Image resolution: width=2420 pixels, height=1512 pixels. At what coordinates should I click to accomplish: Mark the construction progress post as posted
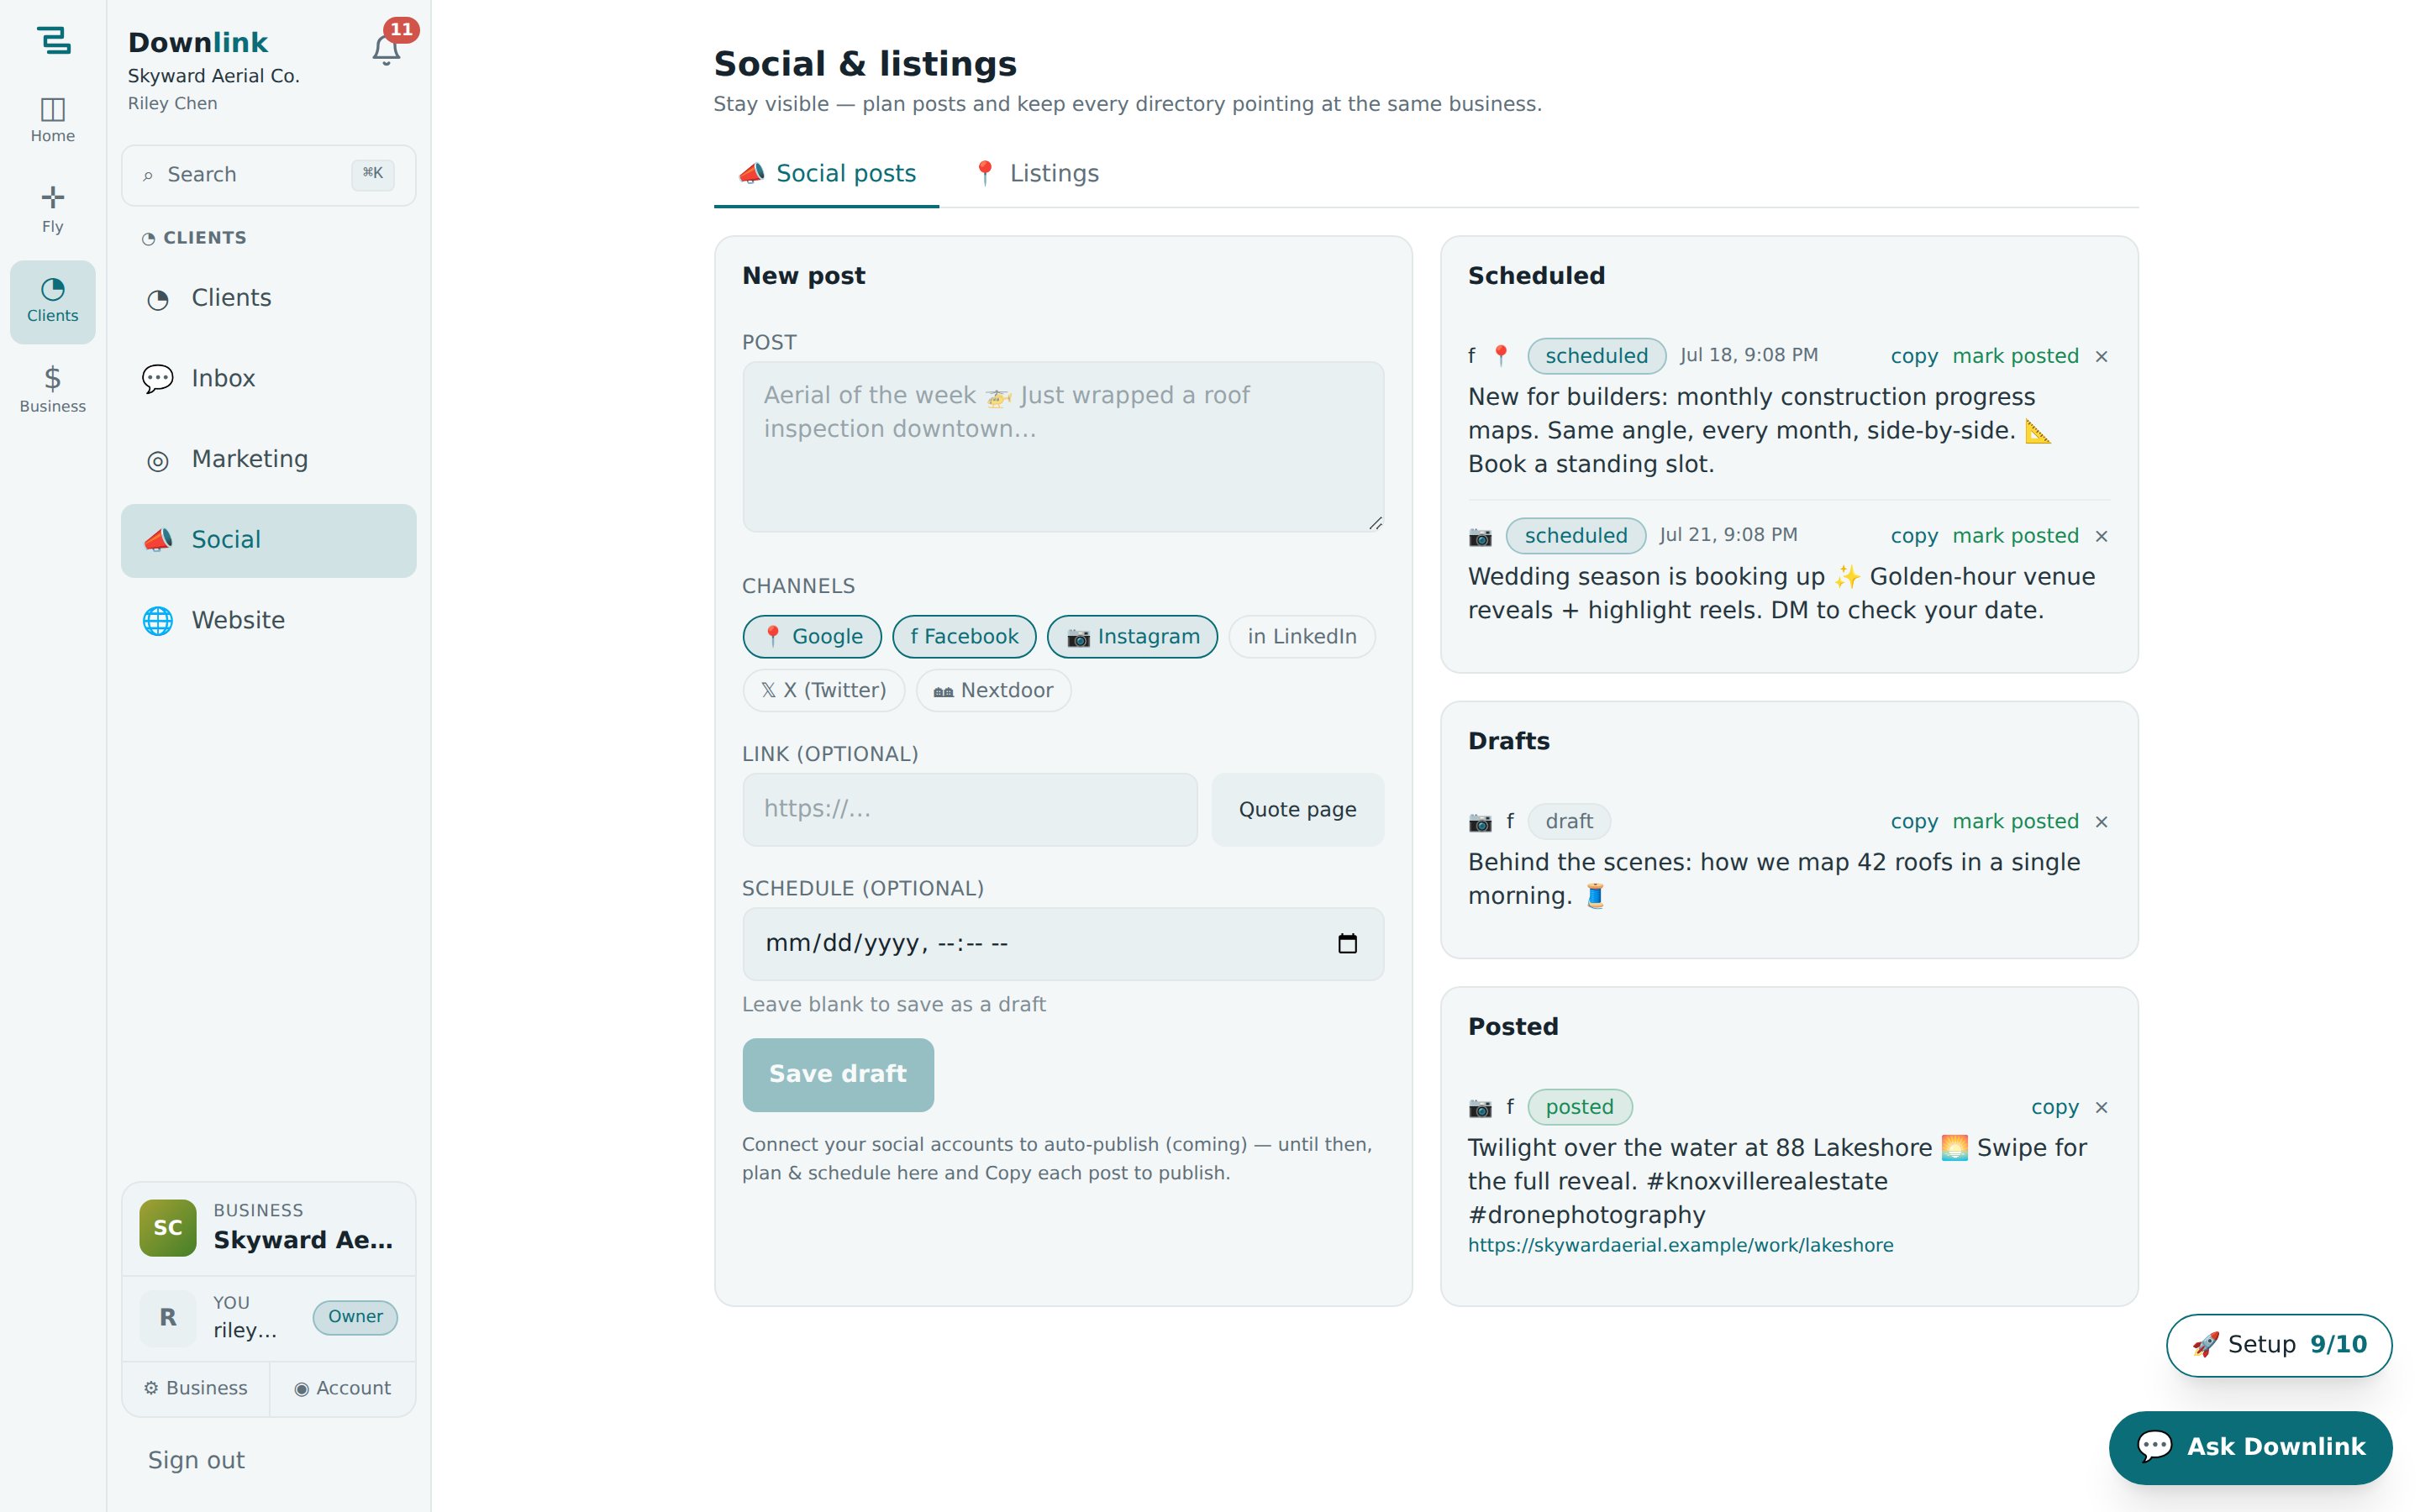pos(2015,356)
